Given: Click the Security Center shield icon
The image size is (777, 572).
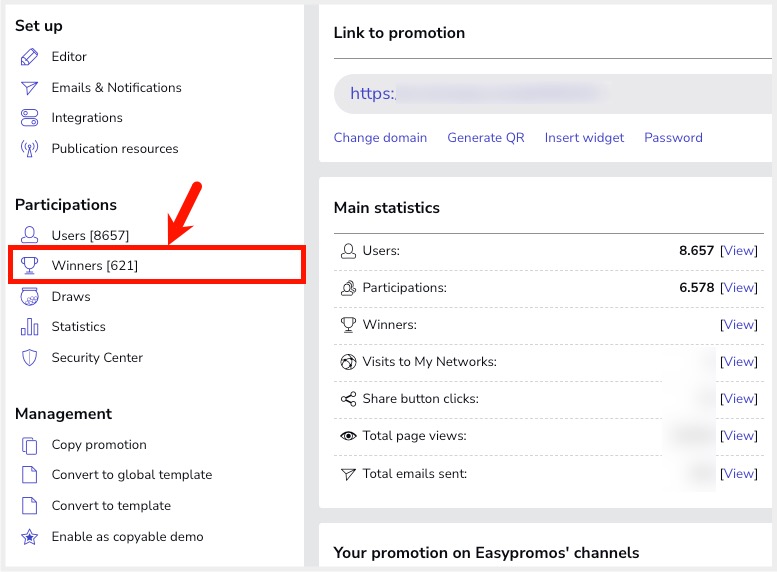Looking at the screenshot, I should point(30,358).
